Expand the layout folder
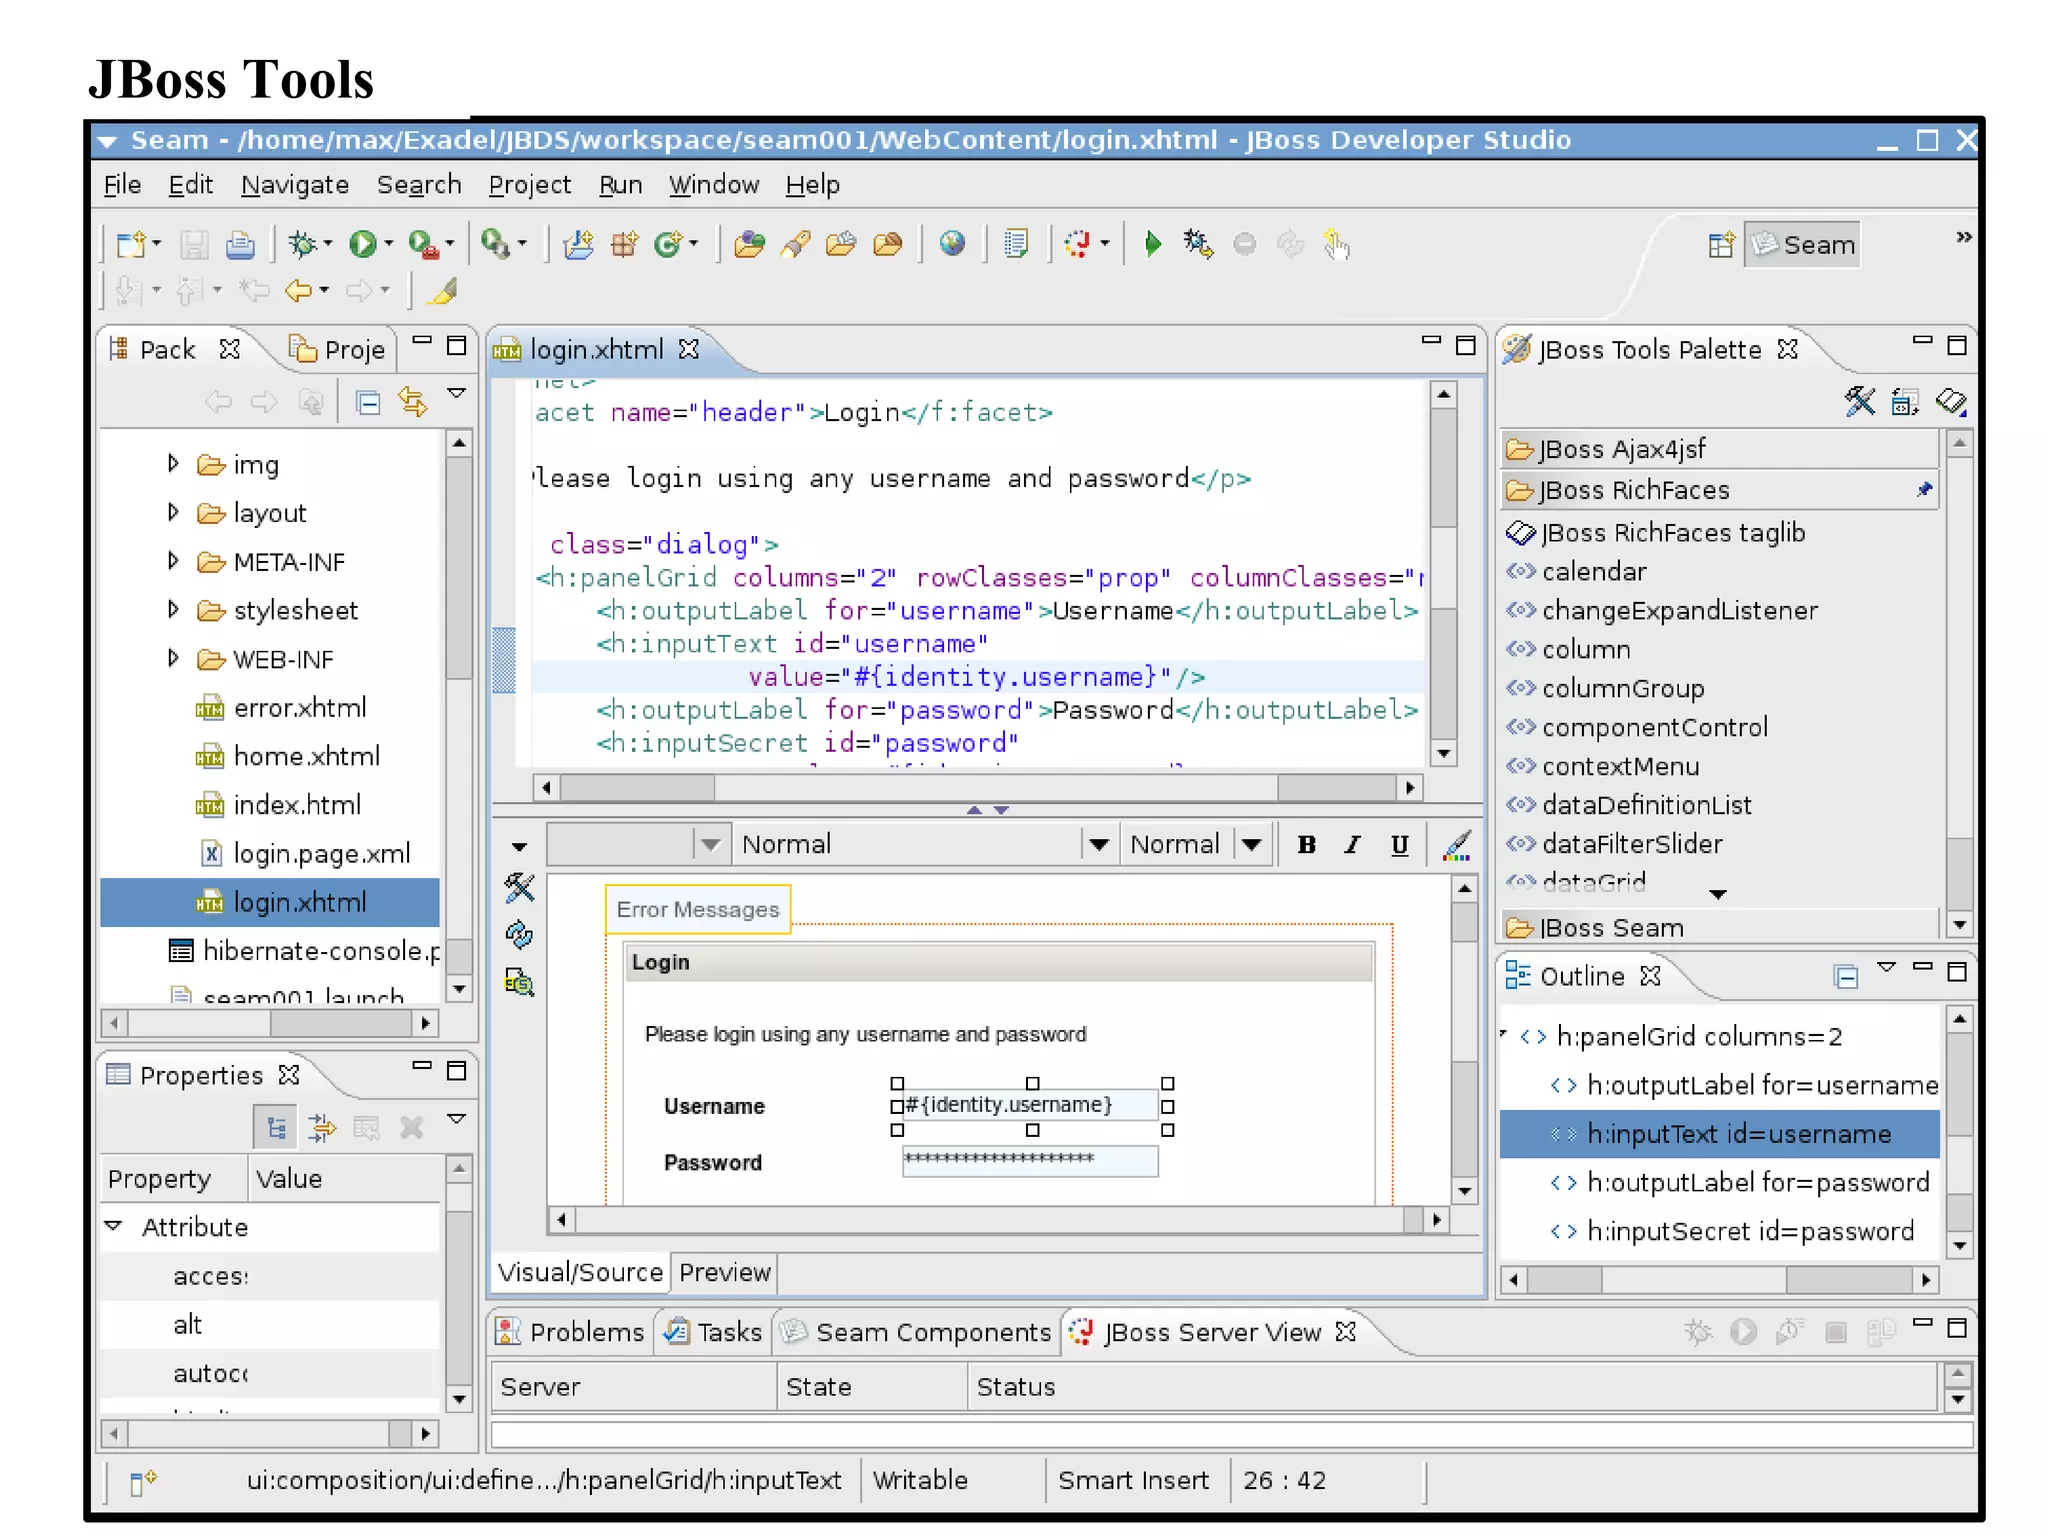 pyautogui.click(x=173, y=512)
